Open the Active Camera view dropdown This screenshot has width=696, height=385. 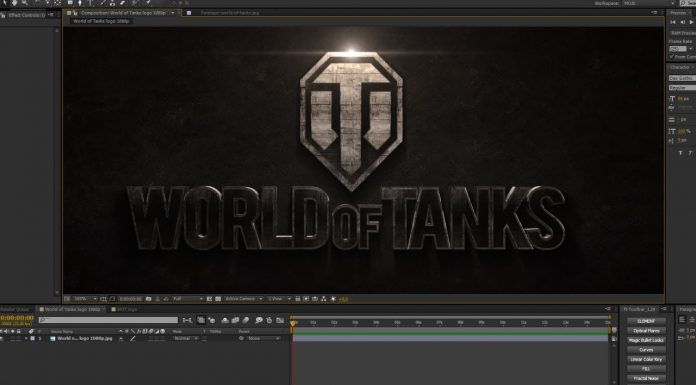tap(244, 299)
